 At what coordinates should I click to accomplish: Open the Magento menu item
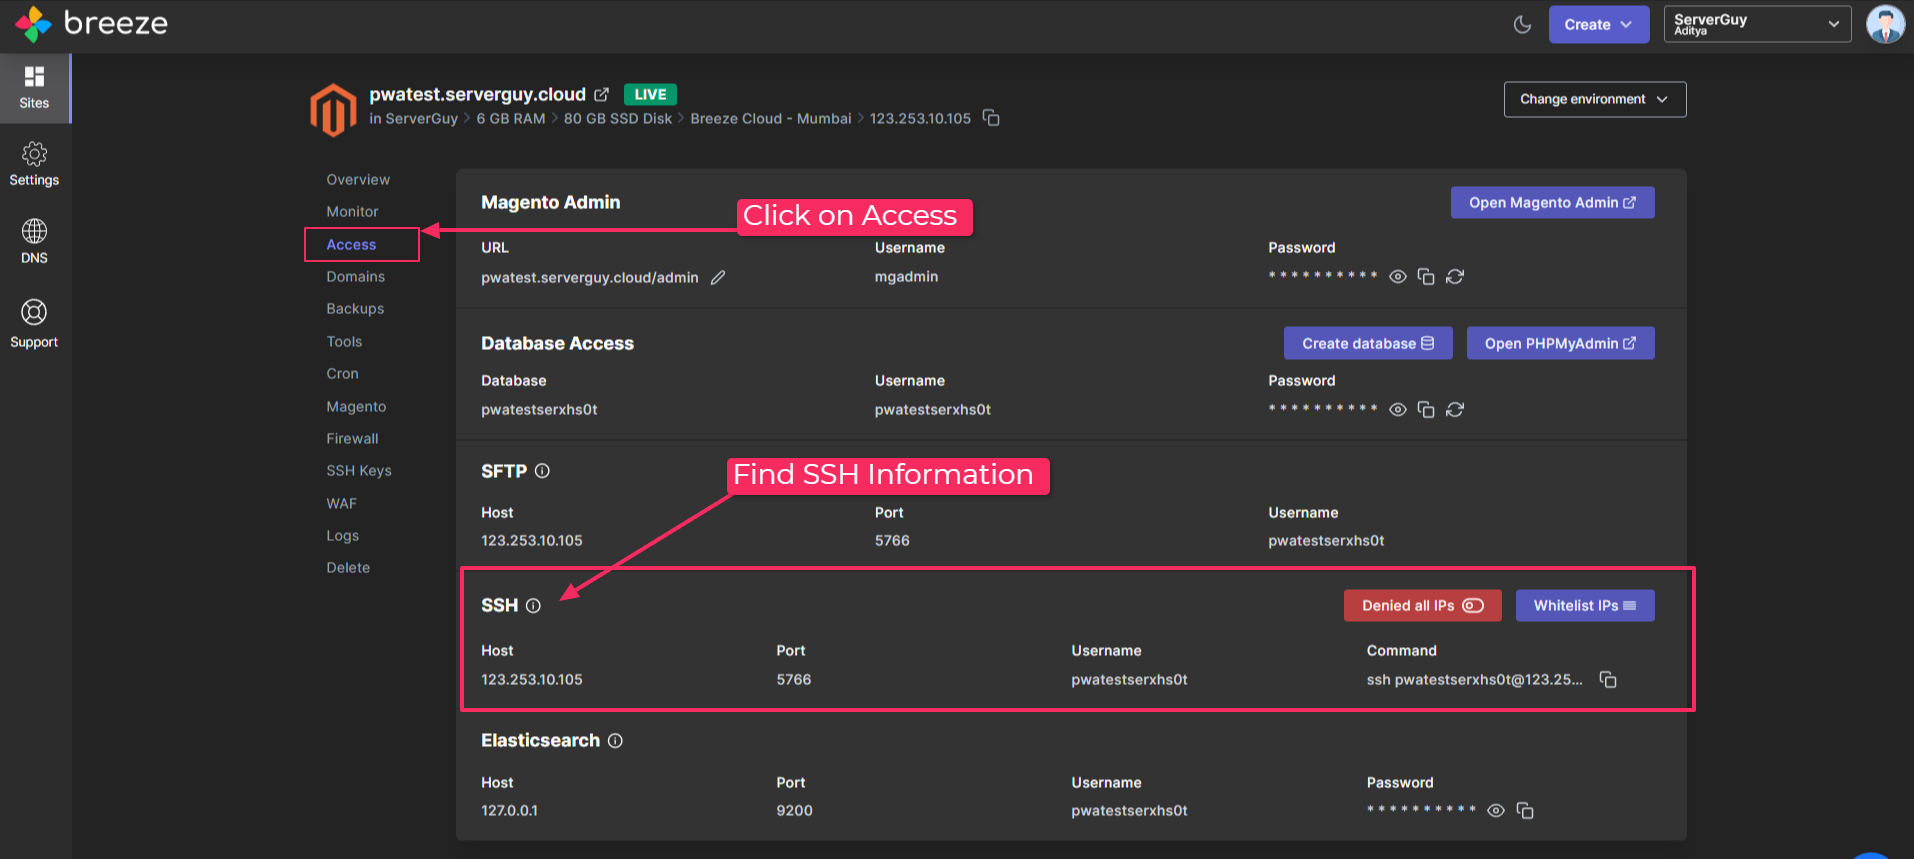pos(356,407)
